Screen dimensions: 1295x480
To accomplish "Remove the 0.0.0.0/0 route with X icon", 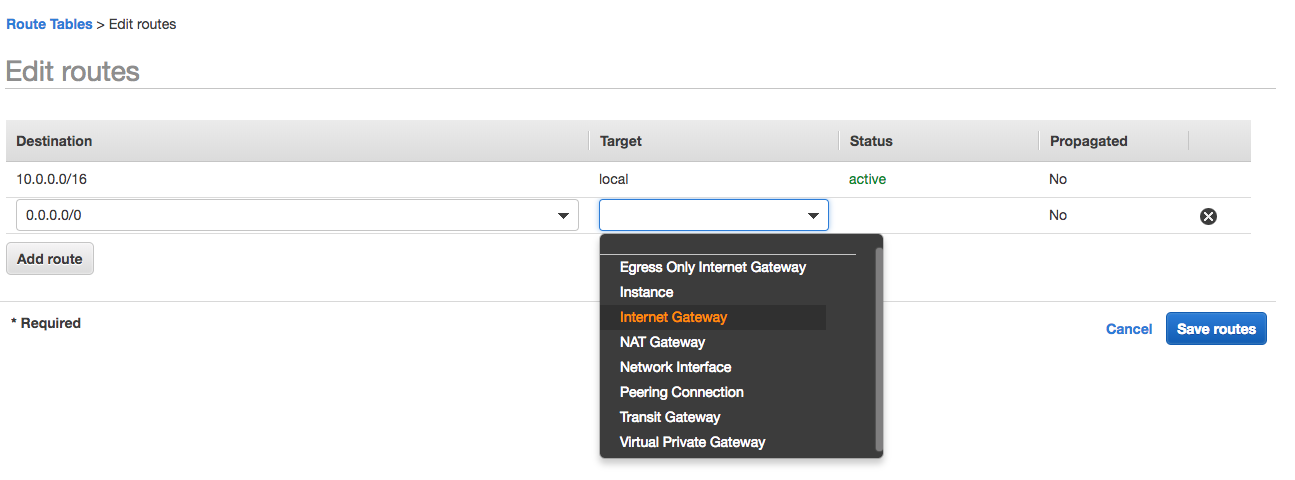I will 1208,216.
